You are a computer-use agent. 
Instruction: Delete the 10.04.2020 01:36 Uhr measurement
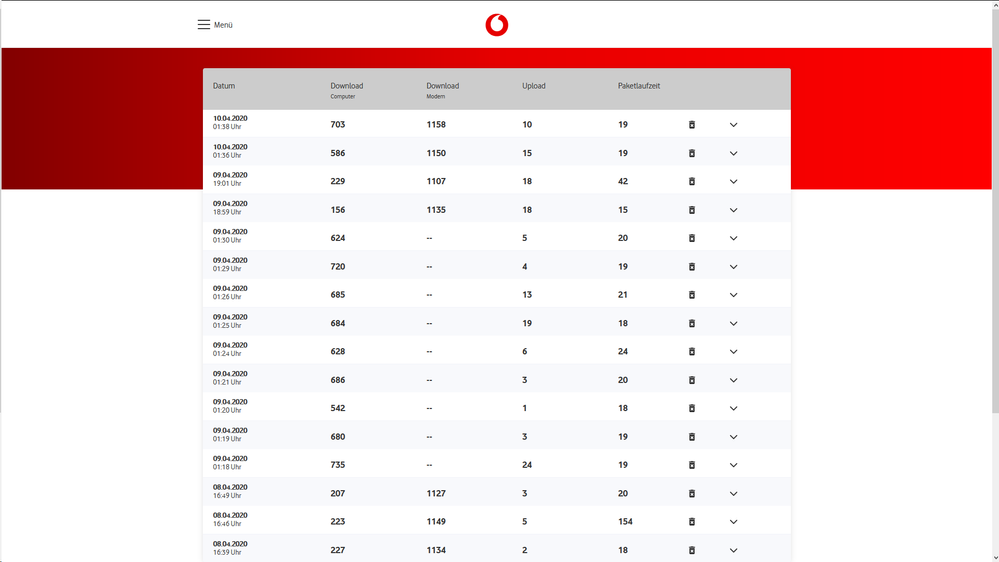point(692,153)
